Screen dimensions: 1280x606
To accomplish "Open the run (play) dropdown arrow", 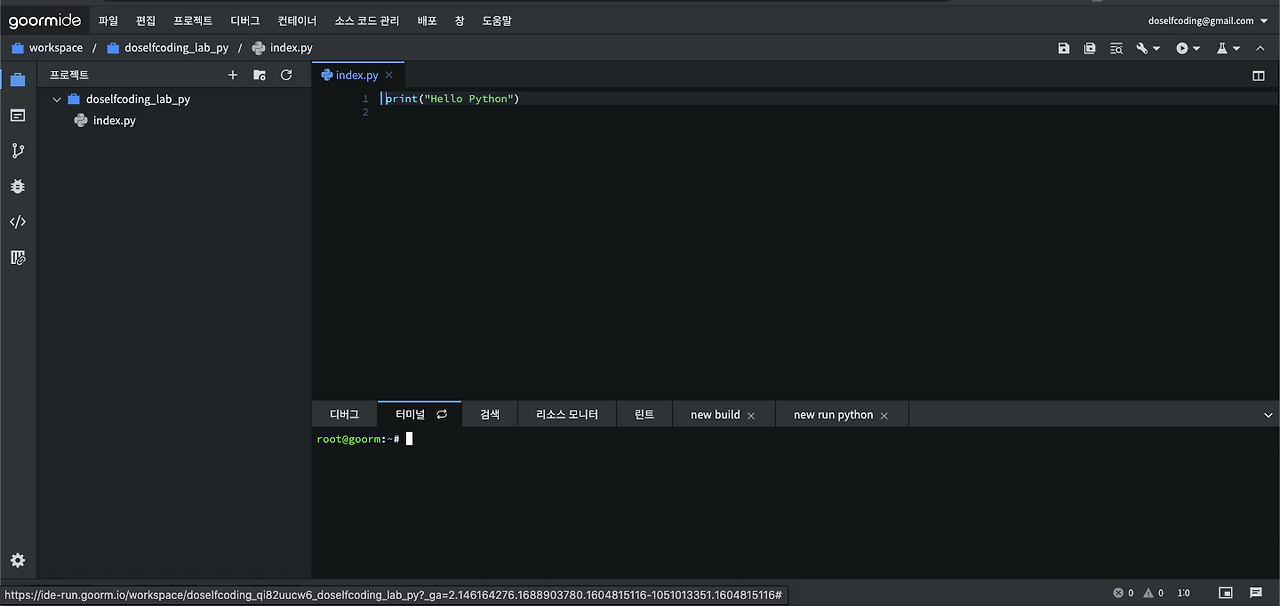I will (x=1197, y=48).
